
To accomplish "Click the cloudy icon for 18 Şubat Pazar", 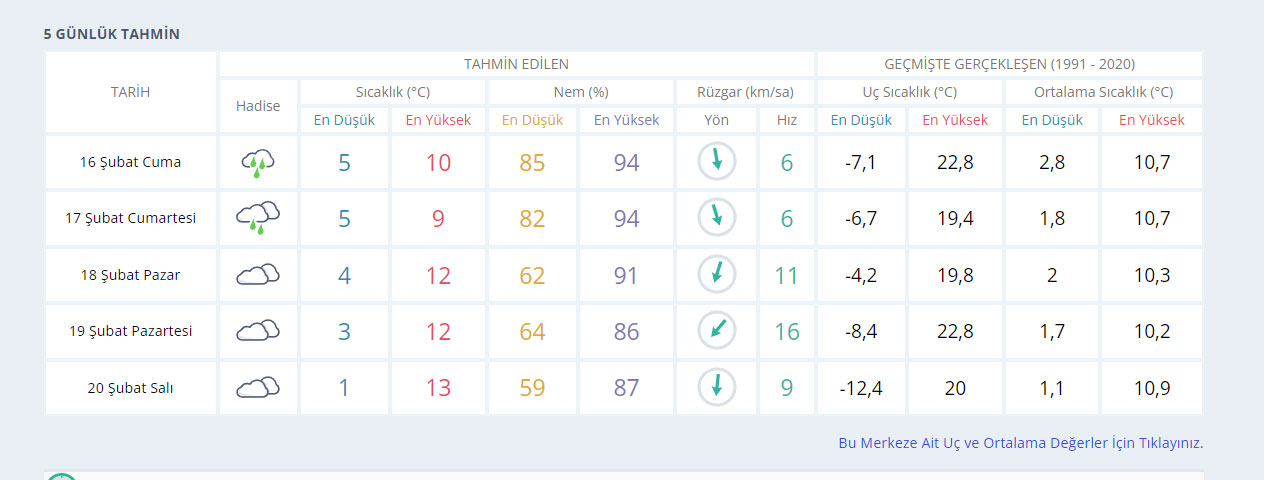I will (258, 275).
